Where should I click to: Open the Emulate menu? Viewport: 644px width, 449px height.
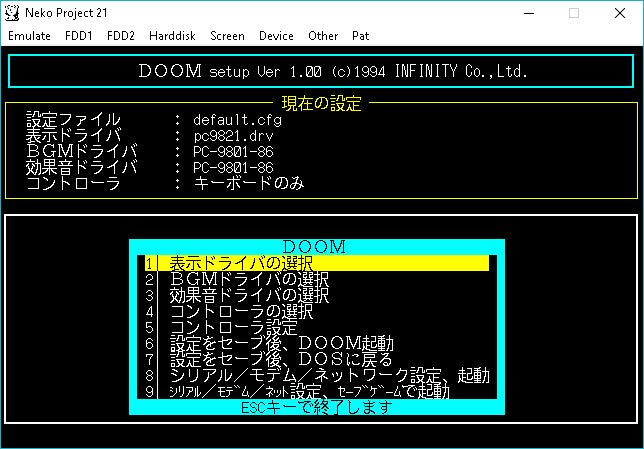point(29,36)
